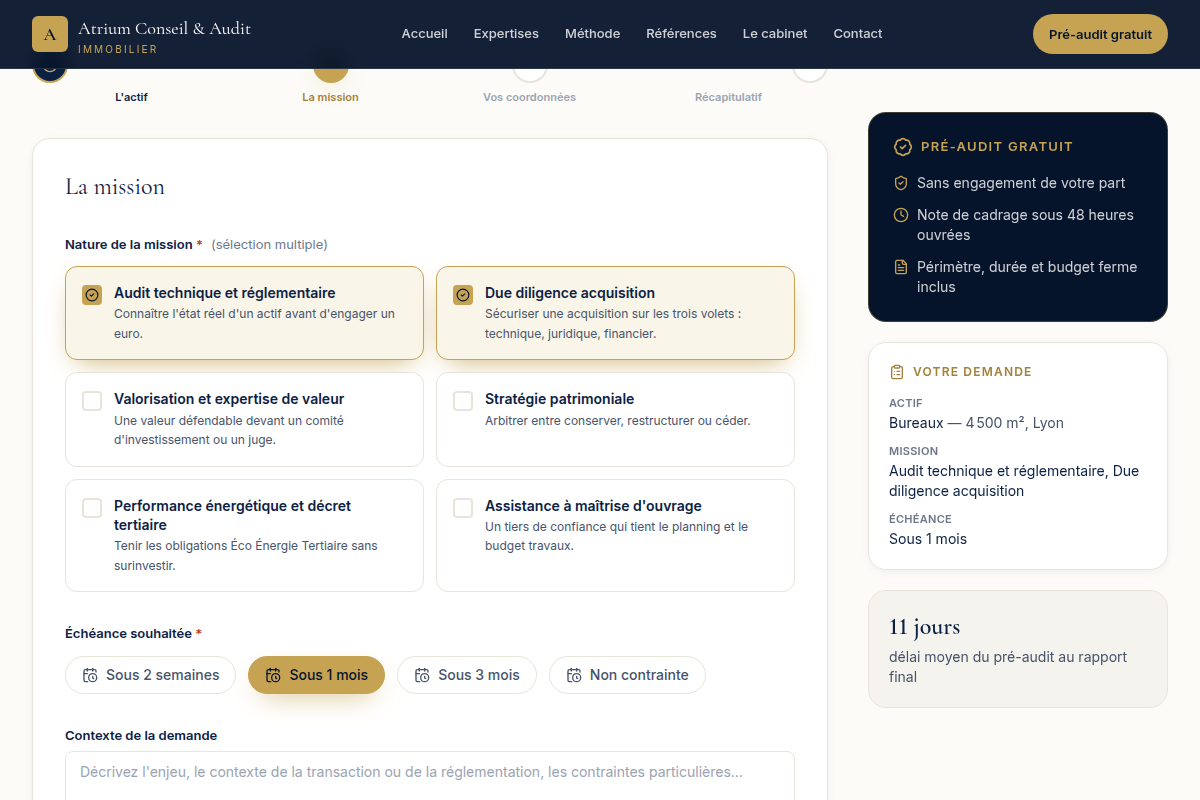Click the Pré-audit gratuit header button
The width and height of the screenshot is (1200, 800).
point(1100,34)
